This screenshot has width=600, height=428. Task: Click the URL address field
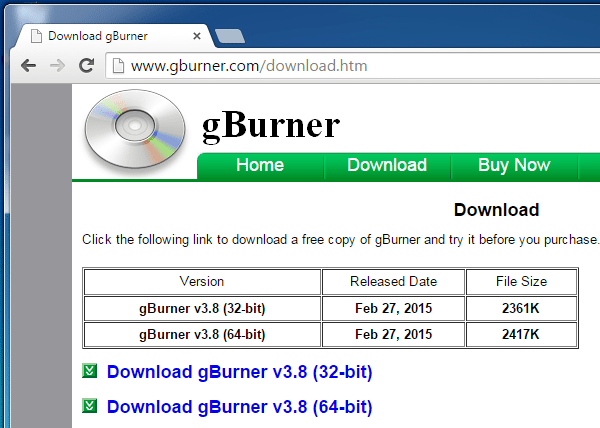click(x=354, y=66)
